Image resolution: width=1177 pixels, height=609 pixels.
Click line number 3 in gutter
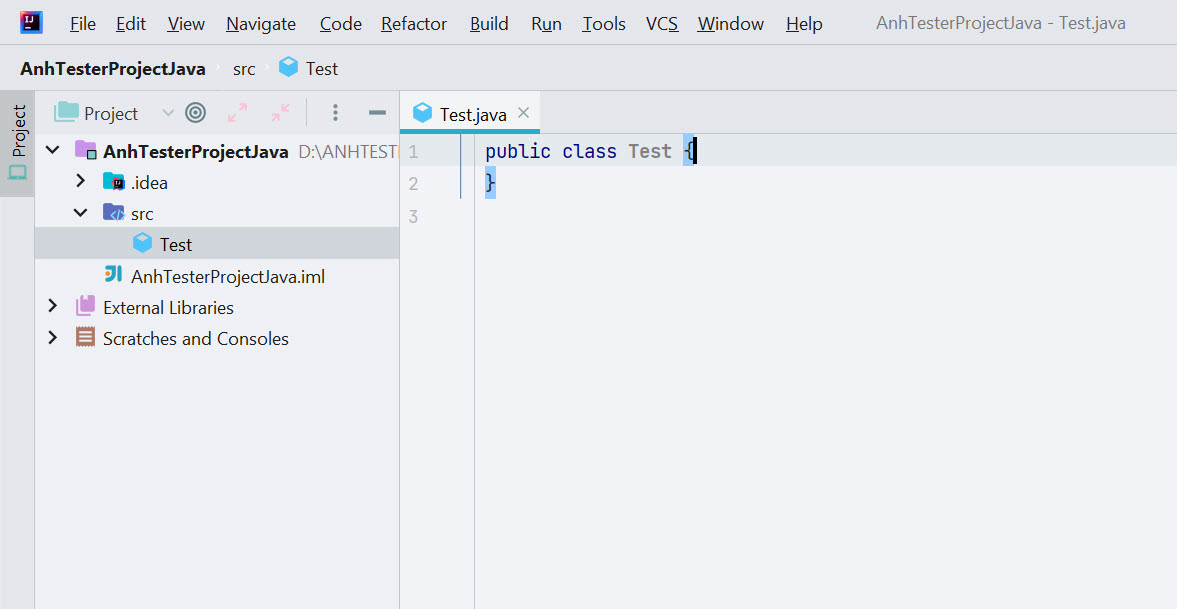click(x=413, y=217)
